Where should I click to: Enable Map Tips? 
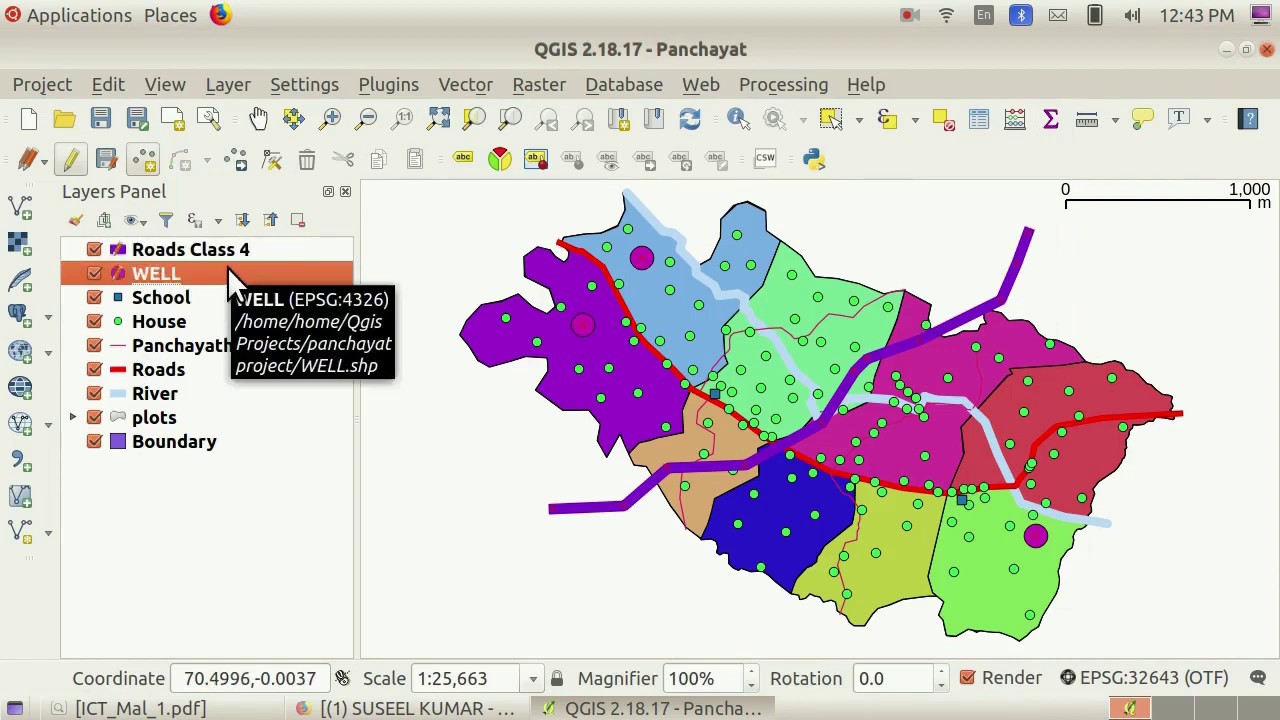(1143, 119)
